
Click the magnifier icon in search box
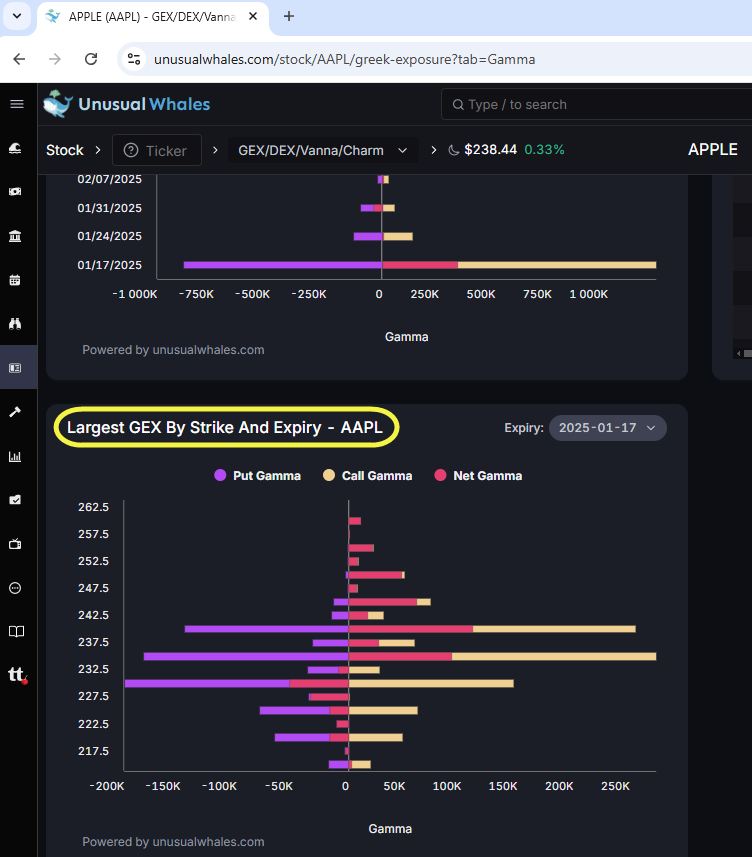(458, 104)
